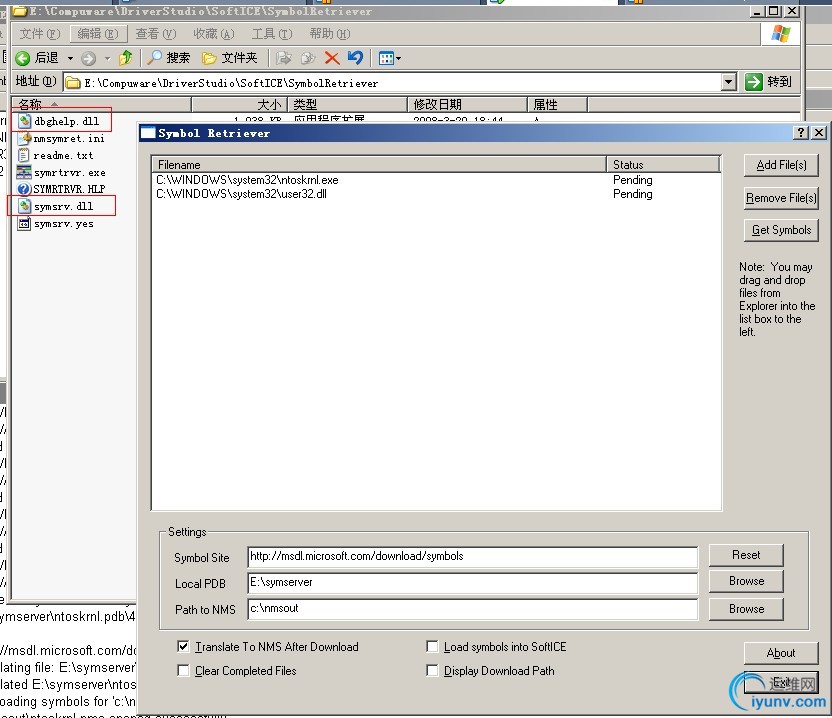Open the Forward button history dropdown
Image resolution: width=832 pixels, height=718 pixels.
(x=107, y=58)
